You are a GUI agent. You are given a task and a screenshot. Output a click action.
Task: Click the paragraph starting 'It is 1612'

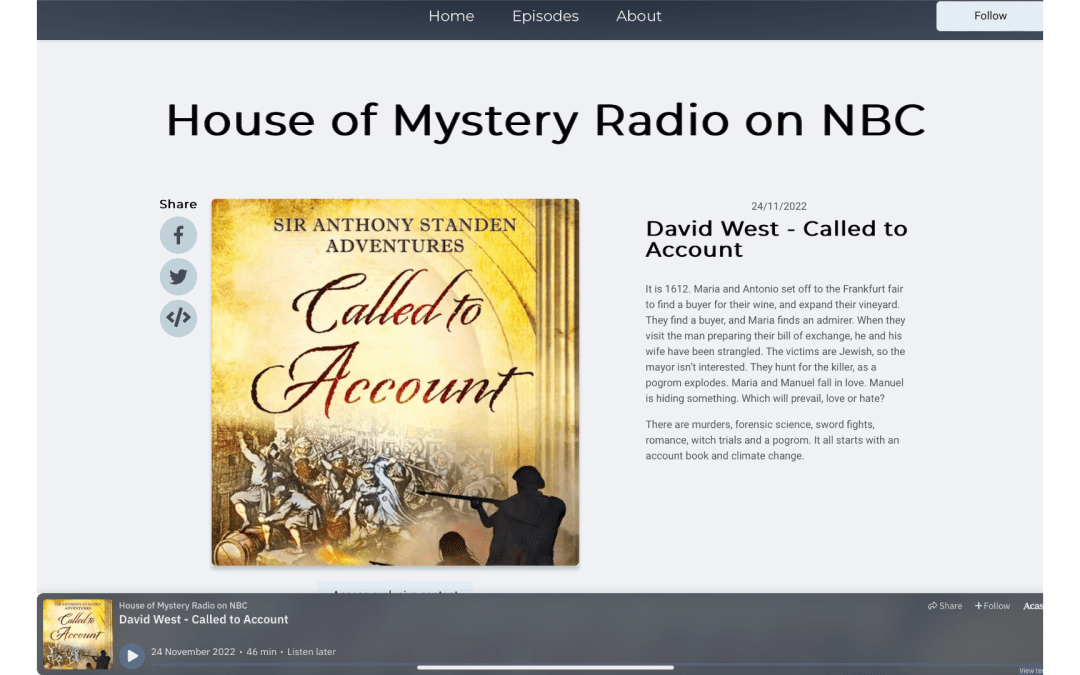tap(776, 344)
